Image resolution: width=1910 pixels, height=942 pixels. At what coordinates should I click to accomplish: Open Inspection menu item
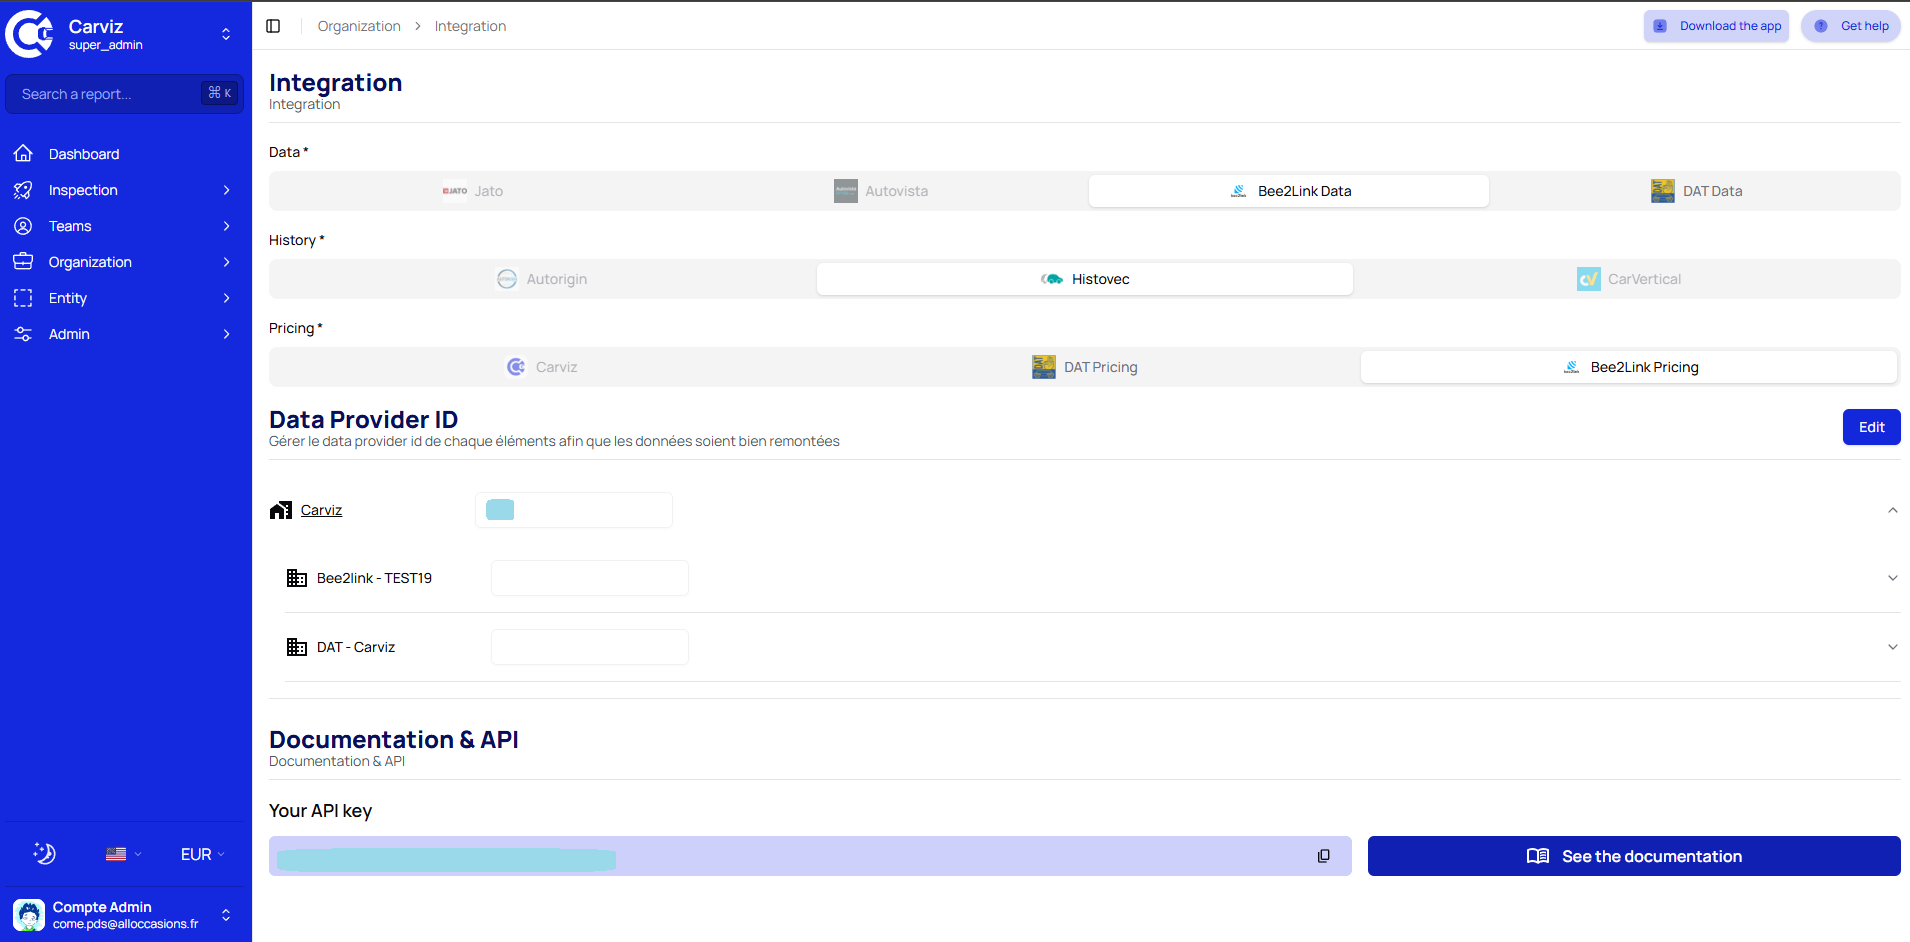tap(125, 190)
